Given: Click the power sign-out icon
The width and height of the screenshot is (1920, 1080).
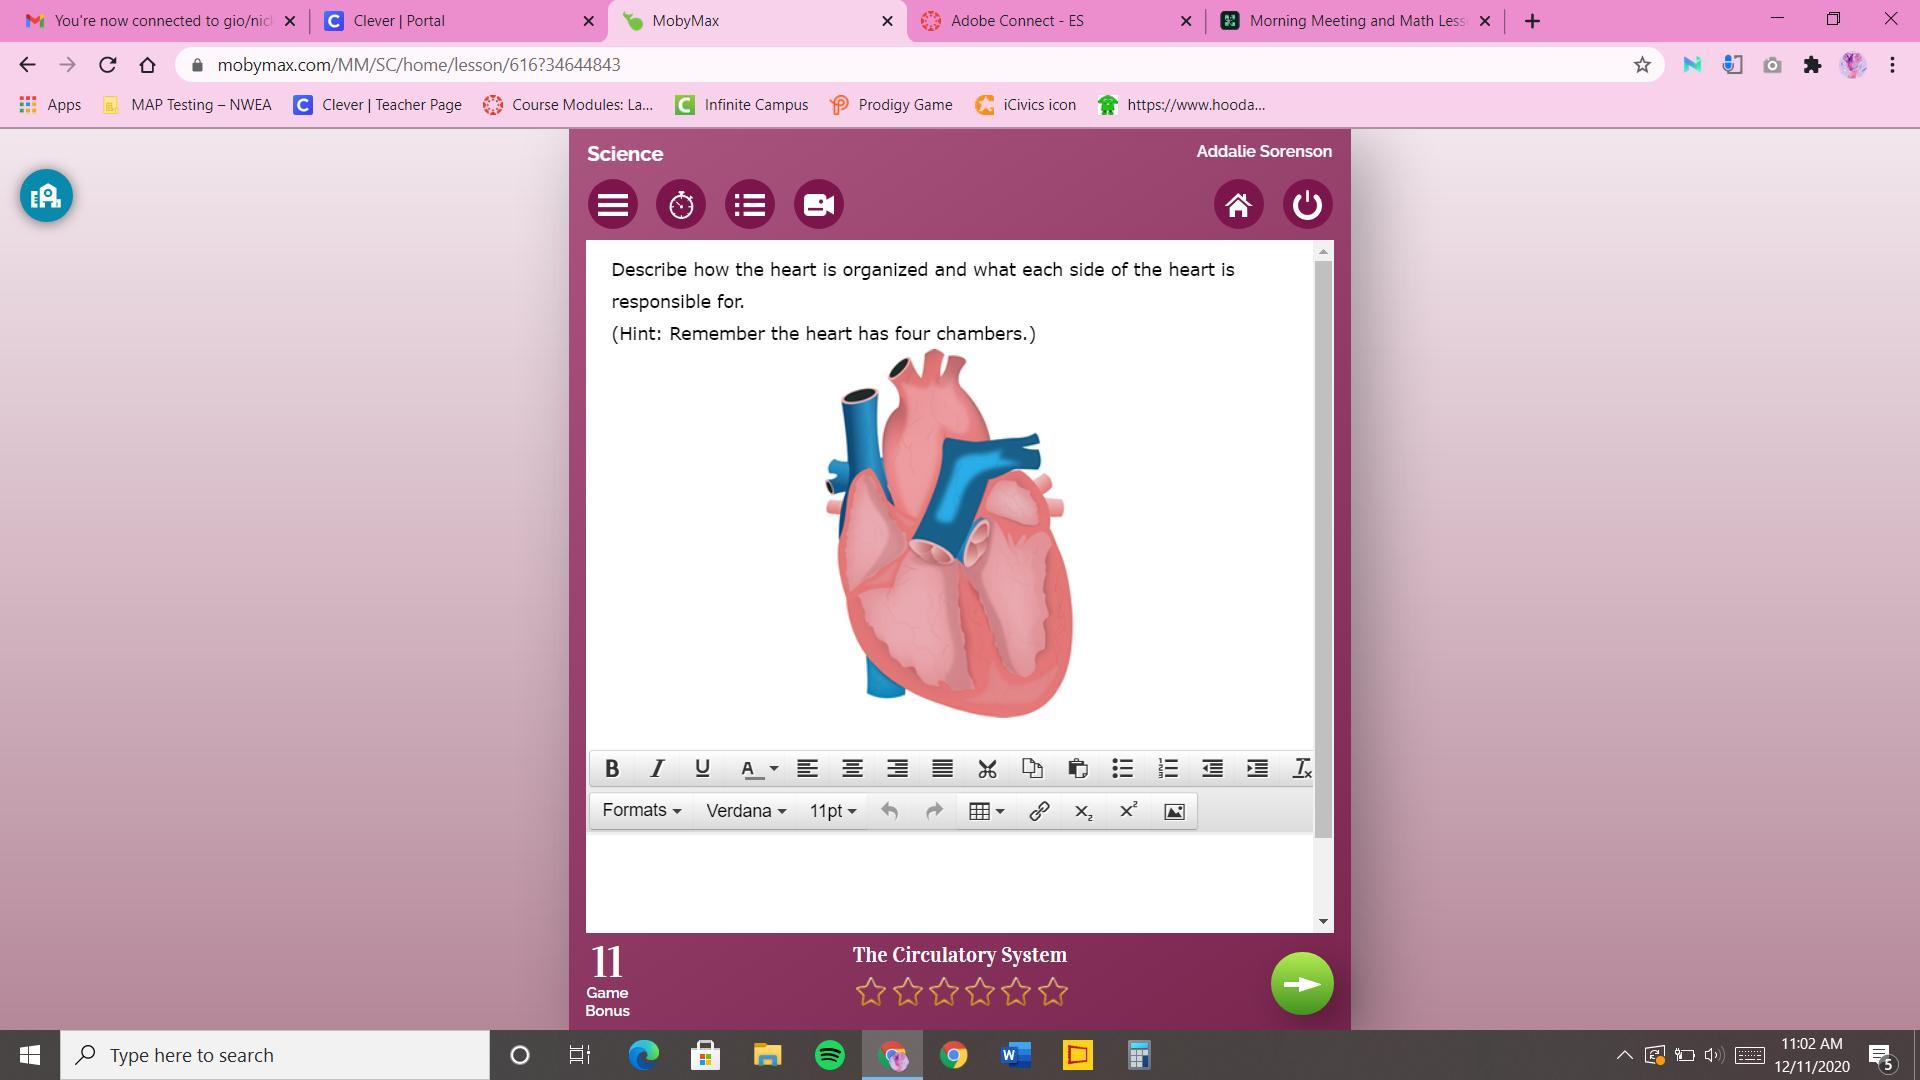Looking at the screenshot, I should (x=1307, y=205).
